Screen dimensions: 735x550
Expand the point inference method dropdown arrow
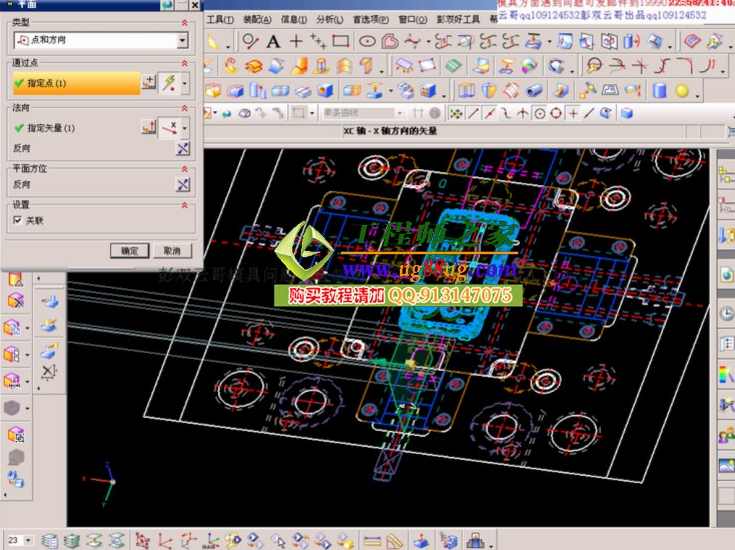tap(185, 82)
